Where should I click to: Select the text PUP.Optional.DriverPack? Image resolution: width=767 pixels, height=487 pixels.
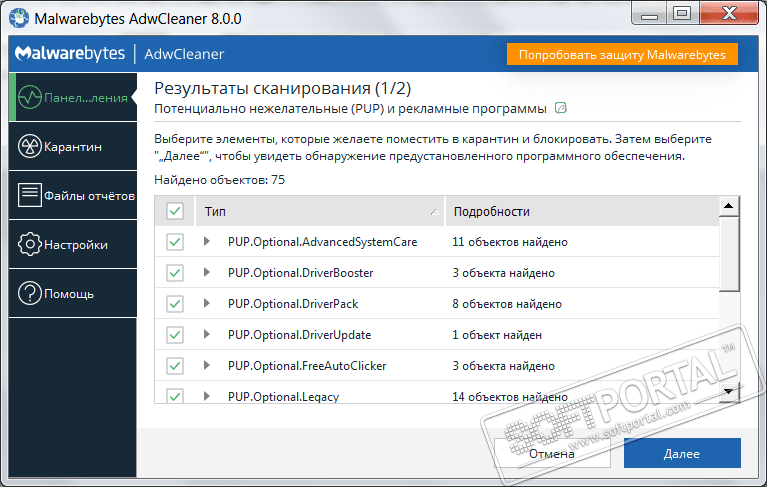point(293,304)
